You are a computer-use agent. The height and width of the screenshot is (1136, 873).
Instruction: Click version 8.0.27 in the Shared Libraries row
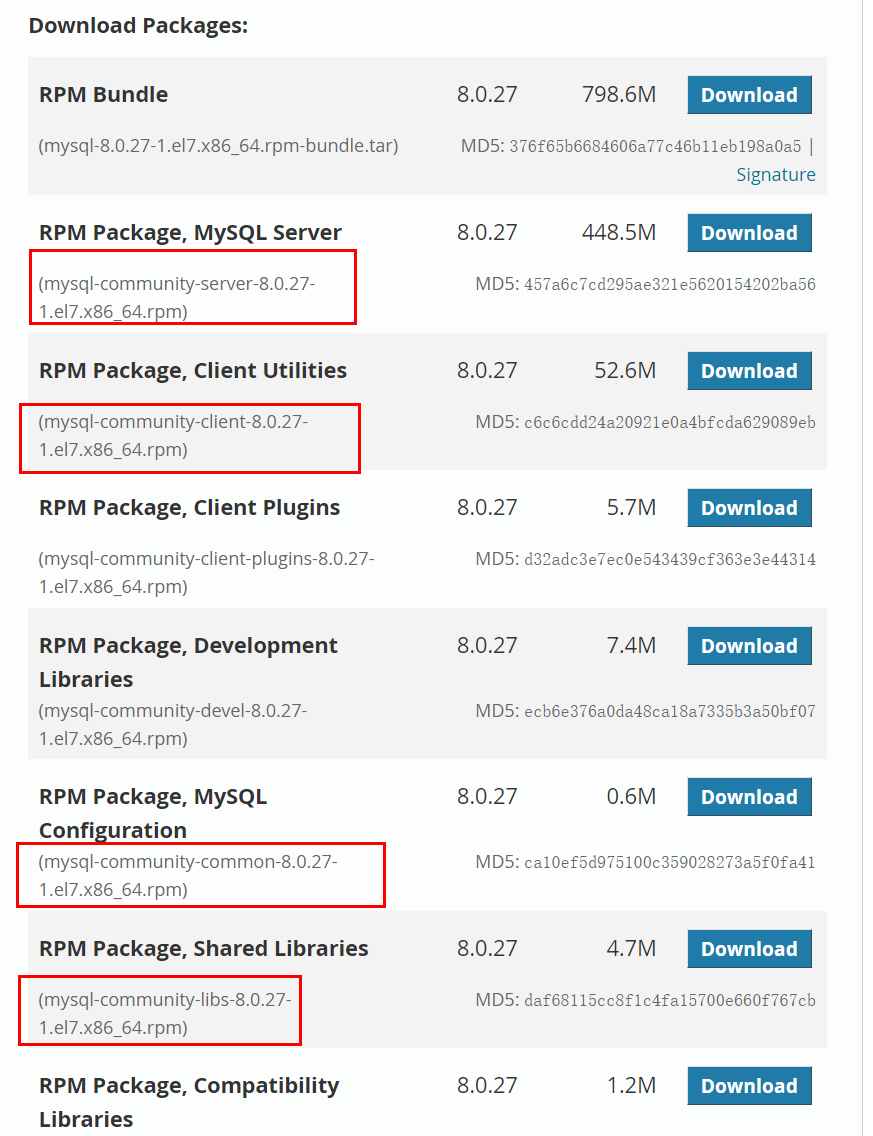tap(487, 948)
